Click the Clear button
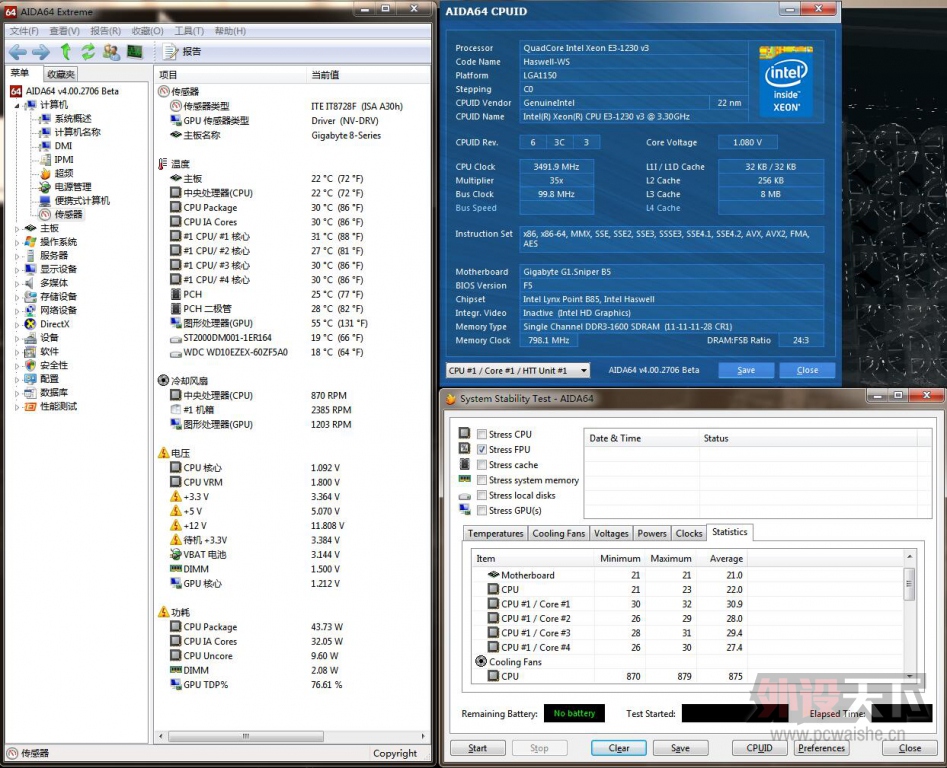The width and height of the screenshot is (947, 768). tap(618, 747)
